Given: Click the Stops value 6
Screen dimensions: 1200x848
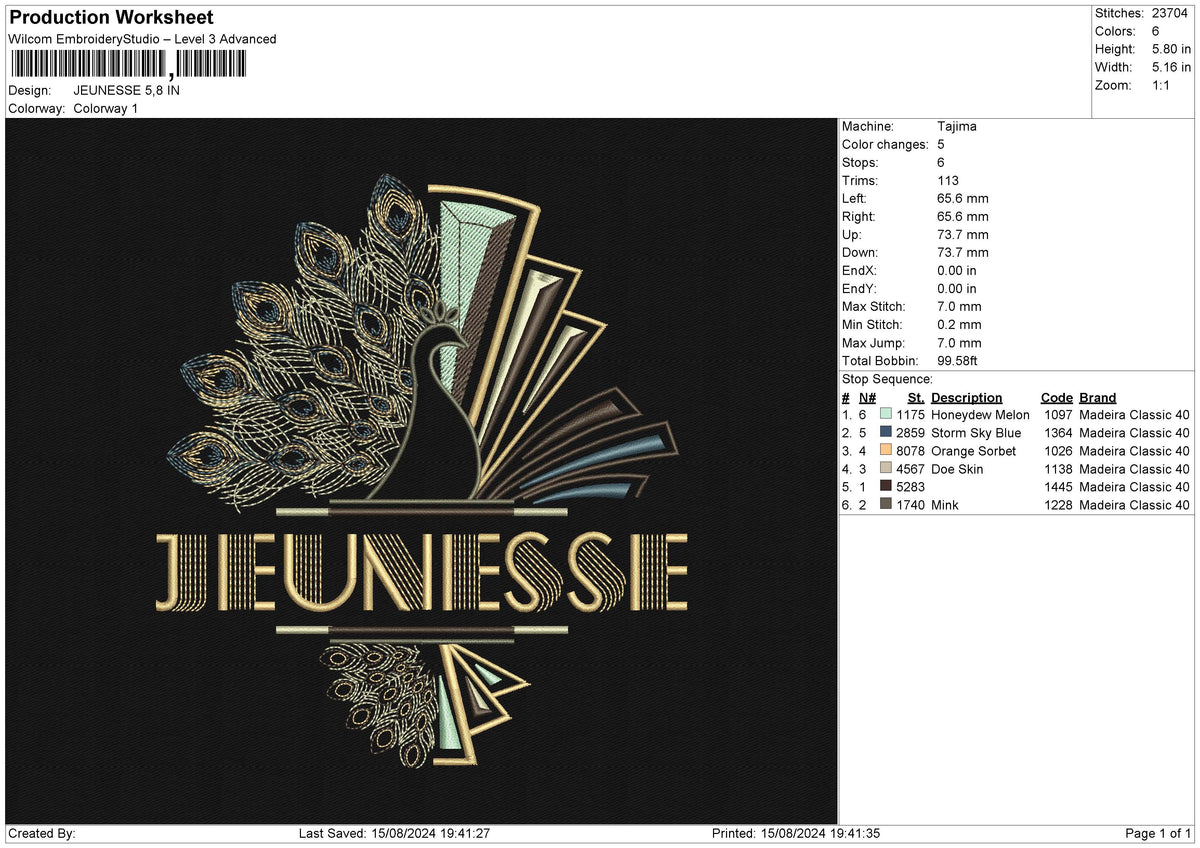Looking at the screenshot, I should [941, 162].
